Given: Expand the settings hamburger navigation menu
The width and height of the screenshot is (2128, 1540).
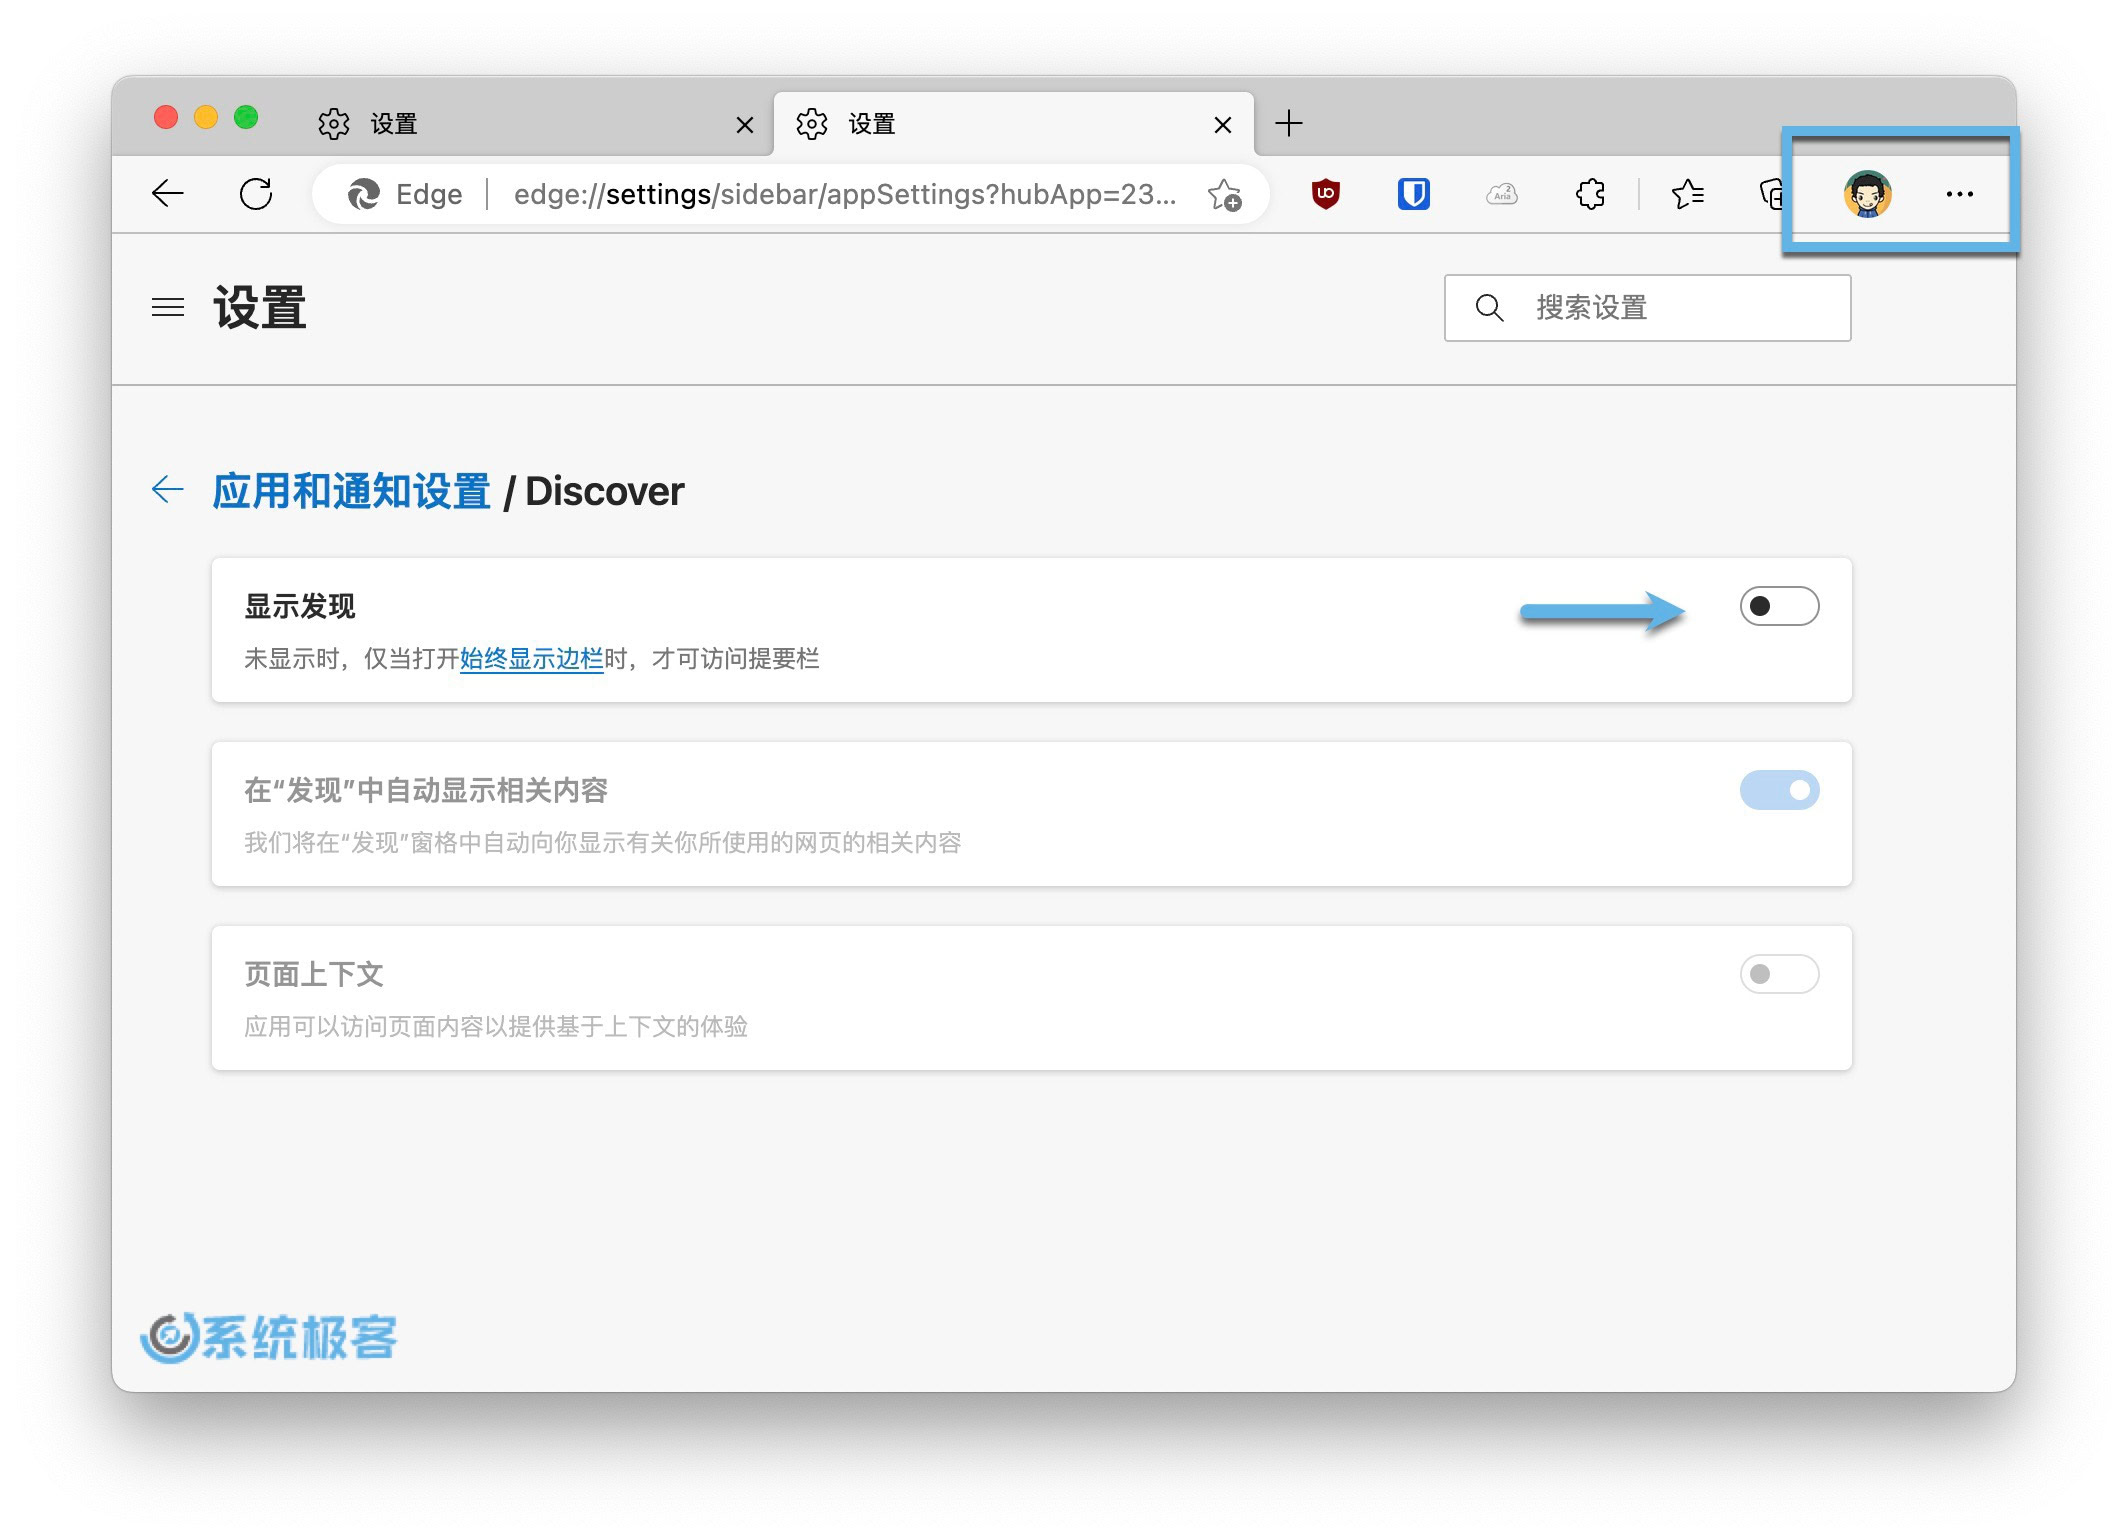Looking at the screenshot, I should [168, 307].
